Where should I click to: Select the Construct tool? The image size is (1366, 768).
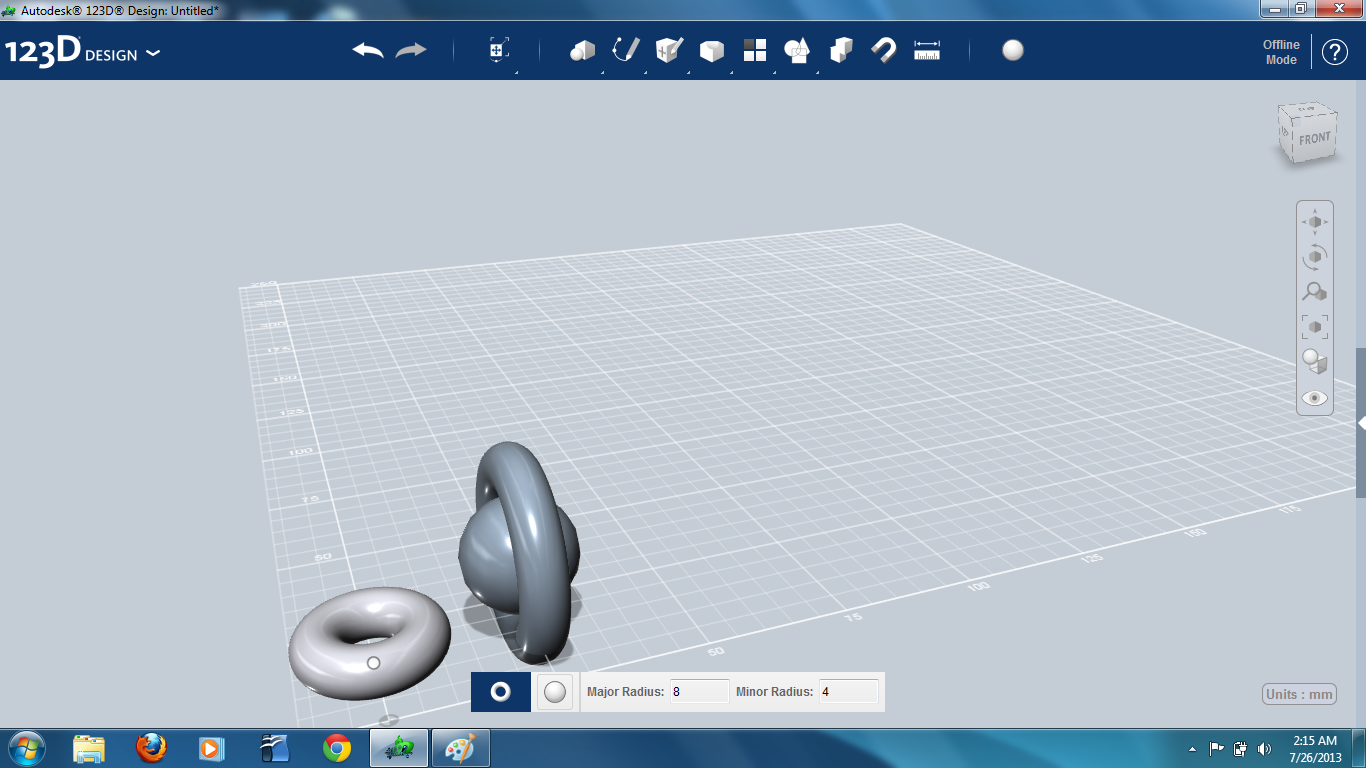click(668, 50)
